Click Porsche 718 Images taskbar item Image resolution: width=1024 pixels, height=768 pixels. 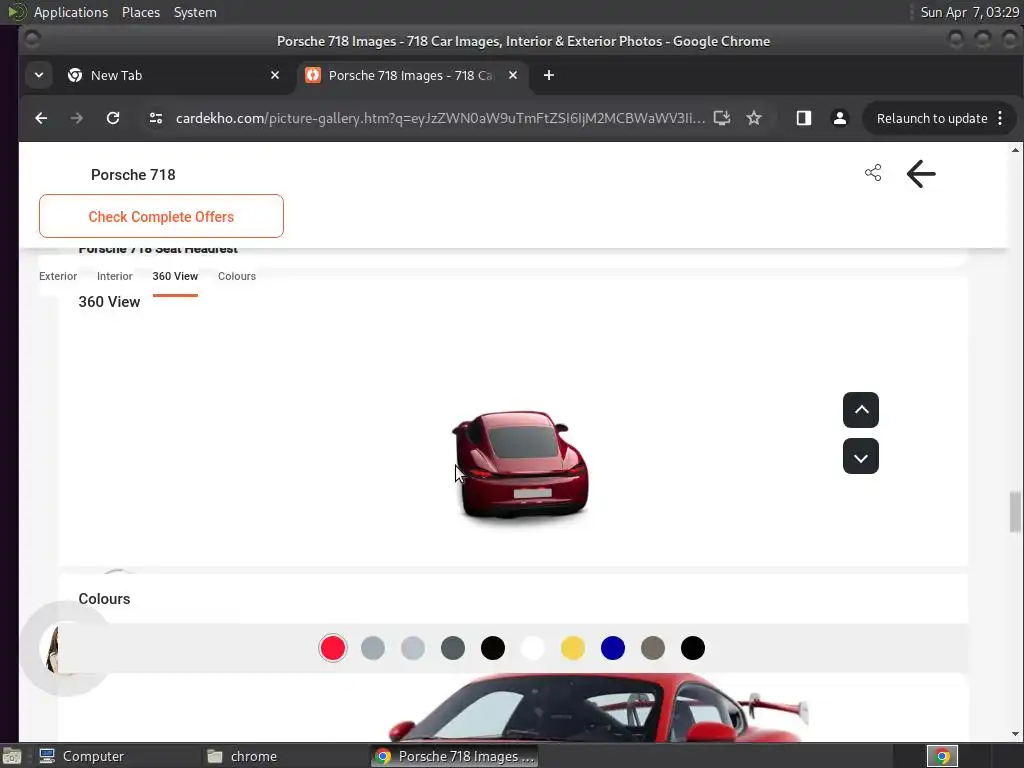[455, 756]
